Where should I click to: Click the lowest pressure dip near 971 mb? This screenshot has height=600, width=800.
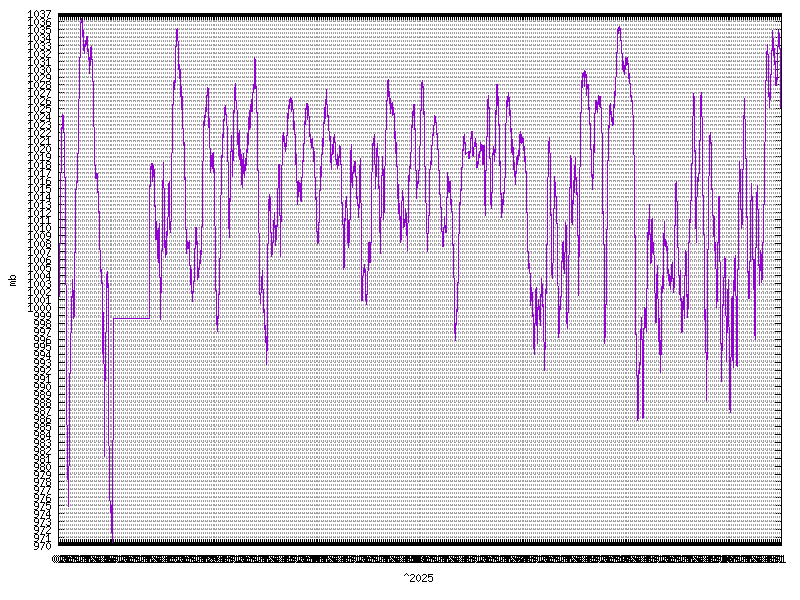point(112,538)
